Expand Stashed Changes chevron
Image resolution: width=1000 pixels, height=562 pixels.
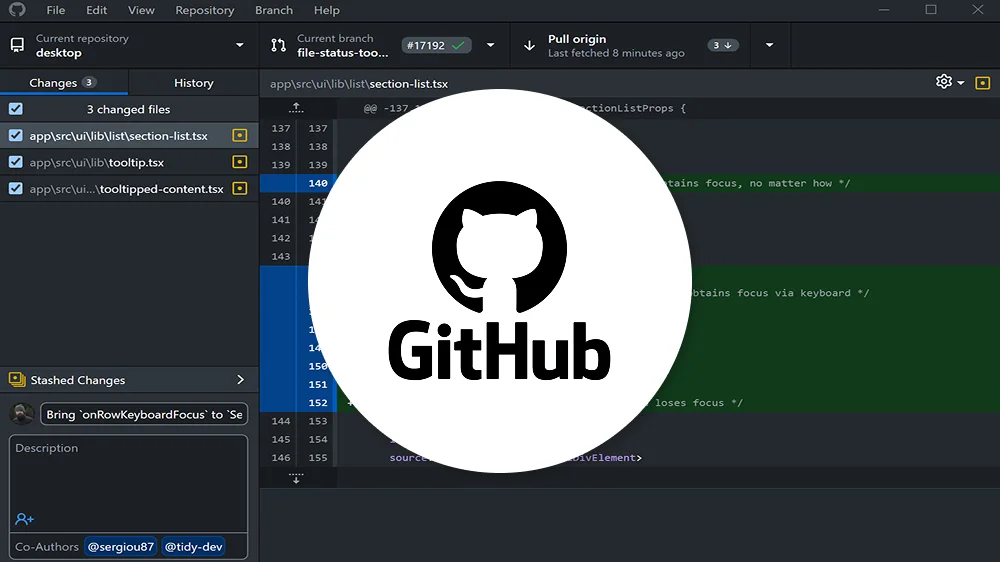pos(240,380)
